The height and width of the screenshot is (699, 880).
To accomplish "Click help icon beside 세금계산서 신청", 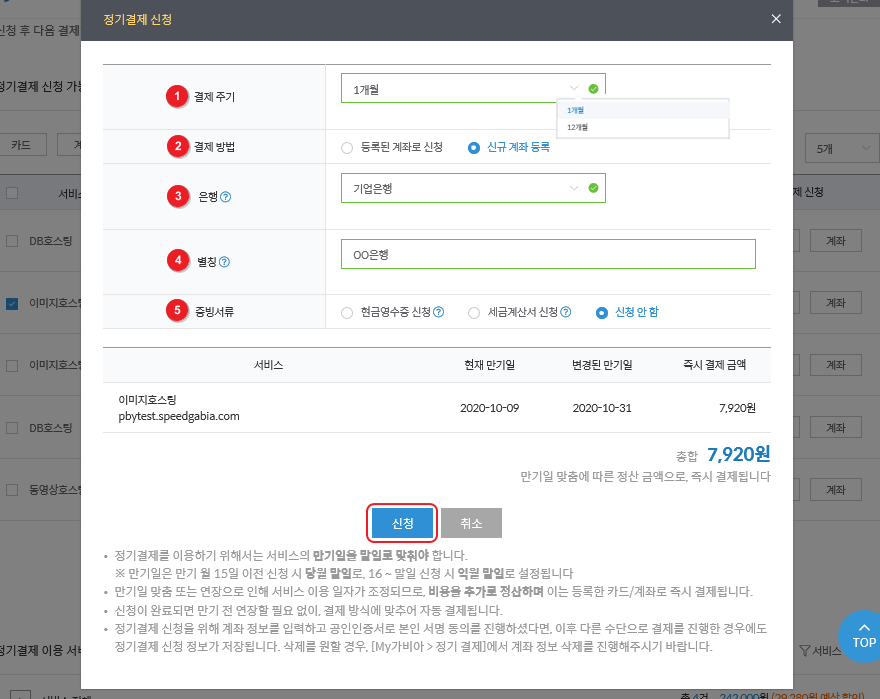I will pyautogui.click(x=566, y=312).
